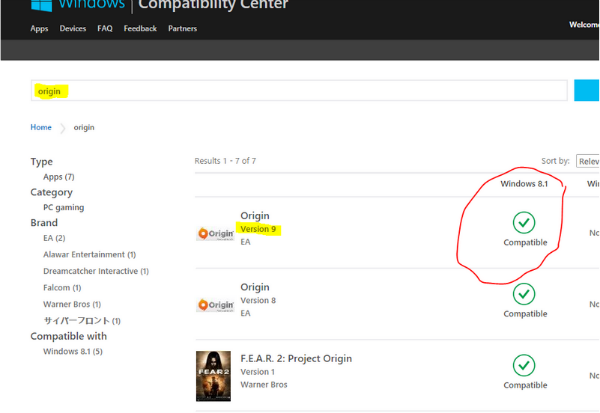Go to the FAQ page
Screen dimensions: 600x413
point(105,29)
